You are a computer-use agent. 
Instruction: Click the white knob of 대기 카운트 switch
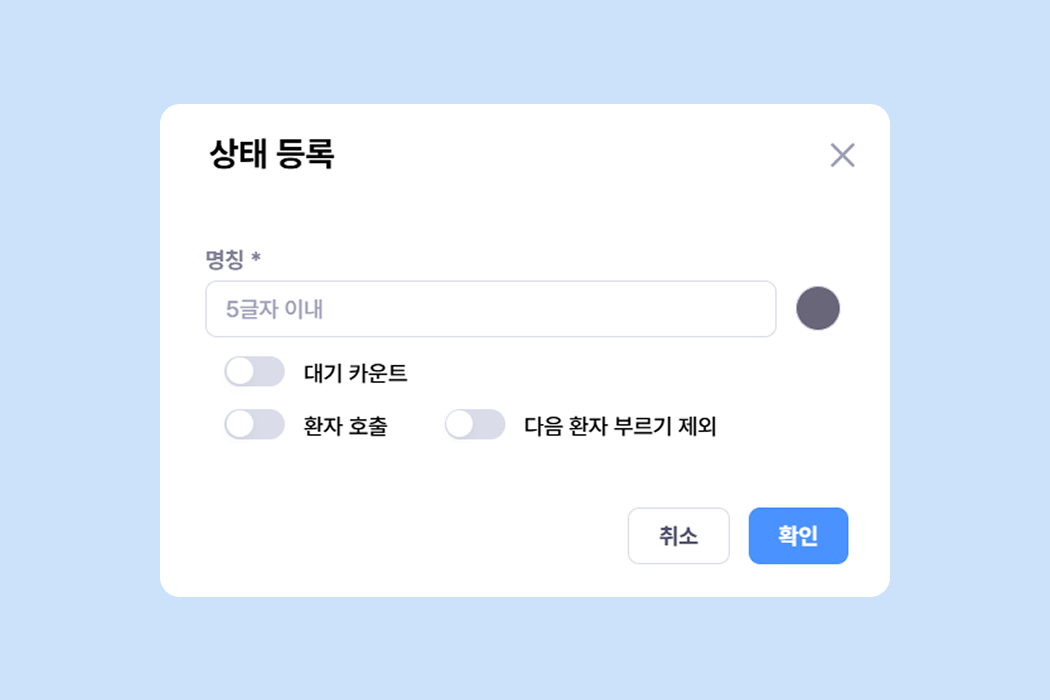pyautogui.click(x=240, y=372)
